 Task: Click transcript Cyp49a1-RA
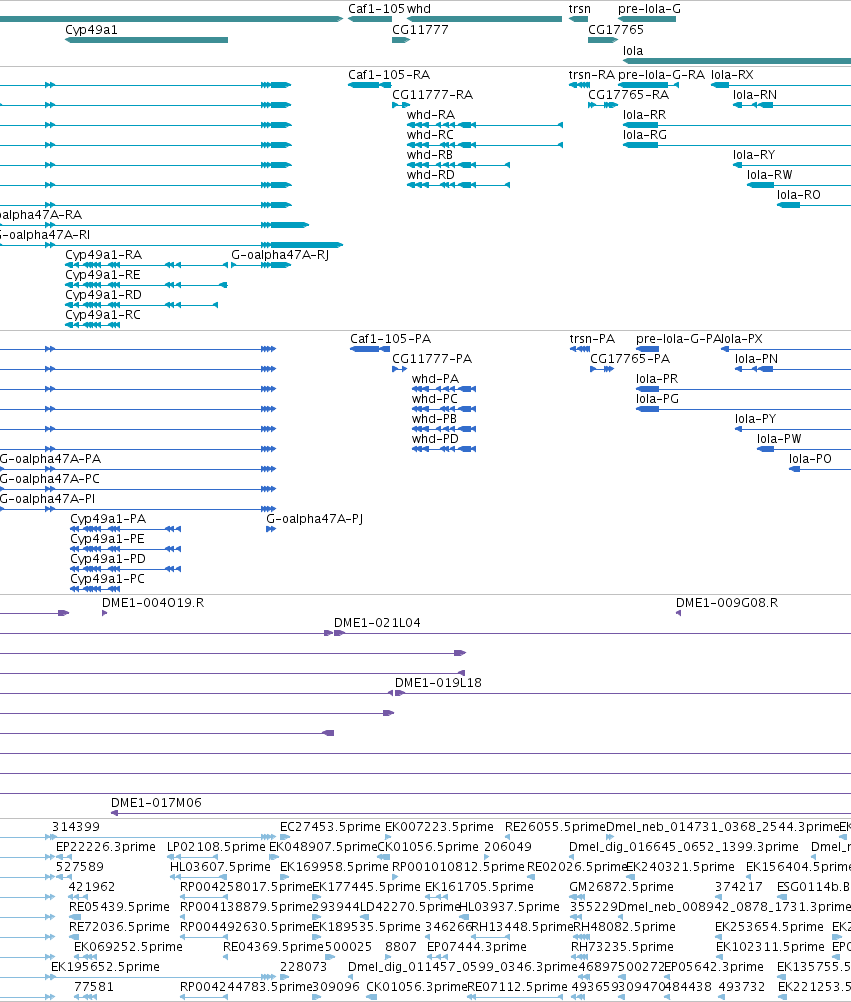(146, 265)
